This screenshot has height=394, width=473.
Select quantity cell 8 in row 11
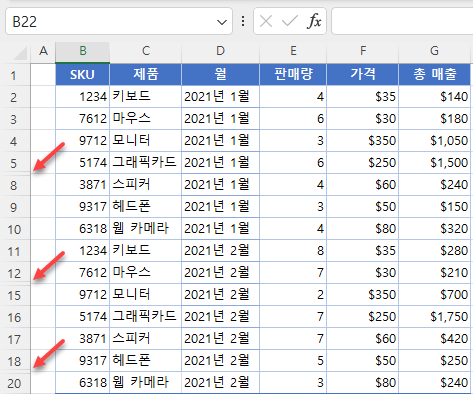(x=293, y=251)
